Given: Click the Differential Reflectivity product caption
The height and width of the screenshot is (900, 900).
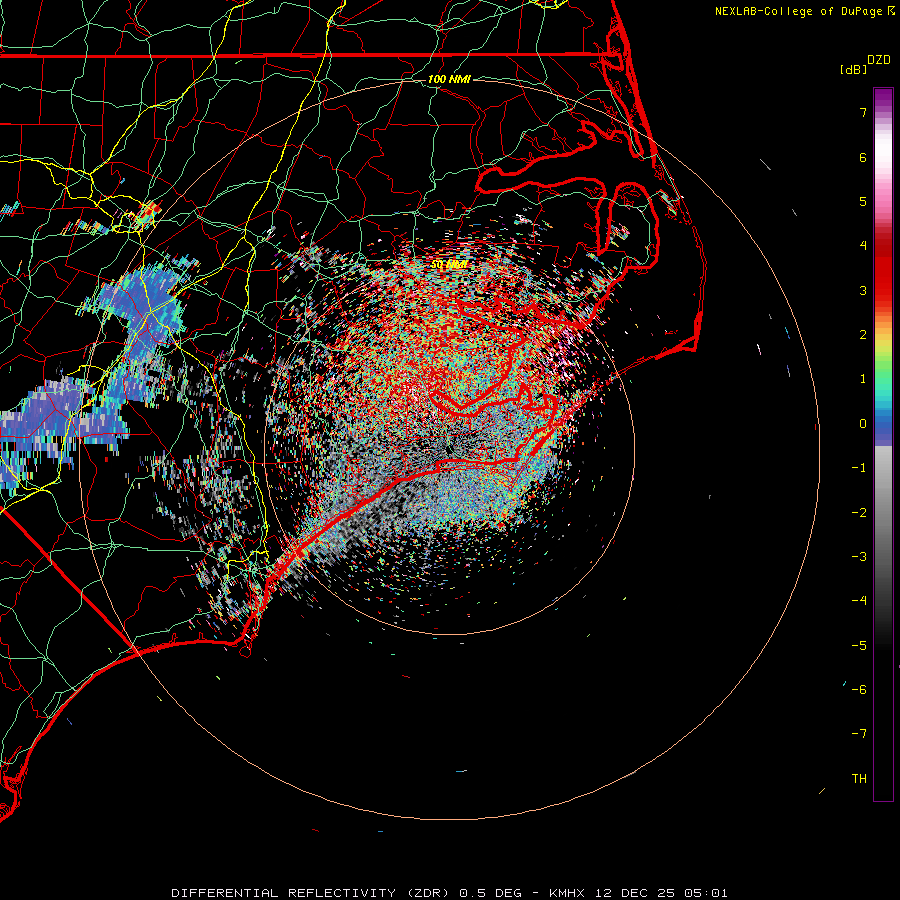Looking at the screenshot, I should click(449, 893).
